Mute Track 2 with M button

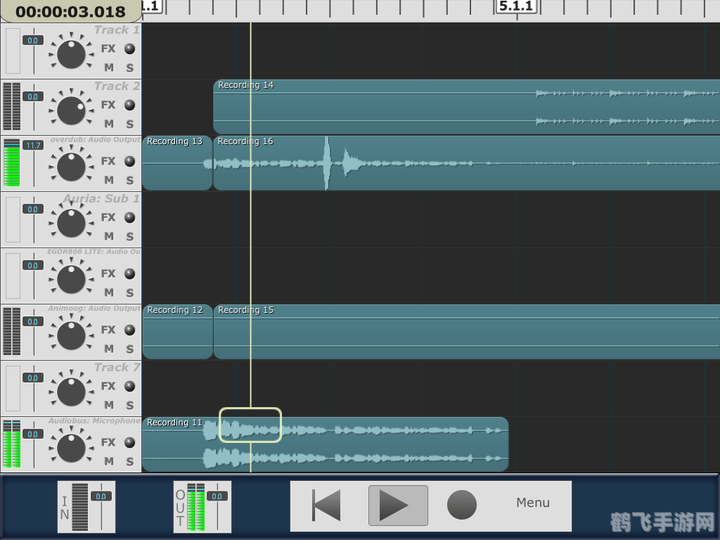tap(109, 124)
